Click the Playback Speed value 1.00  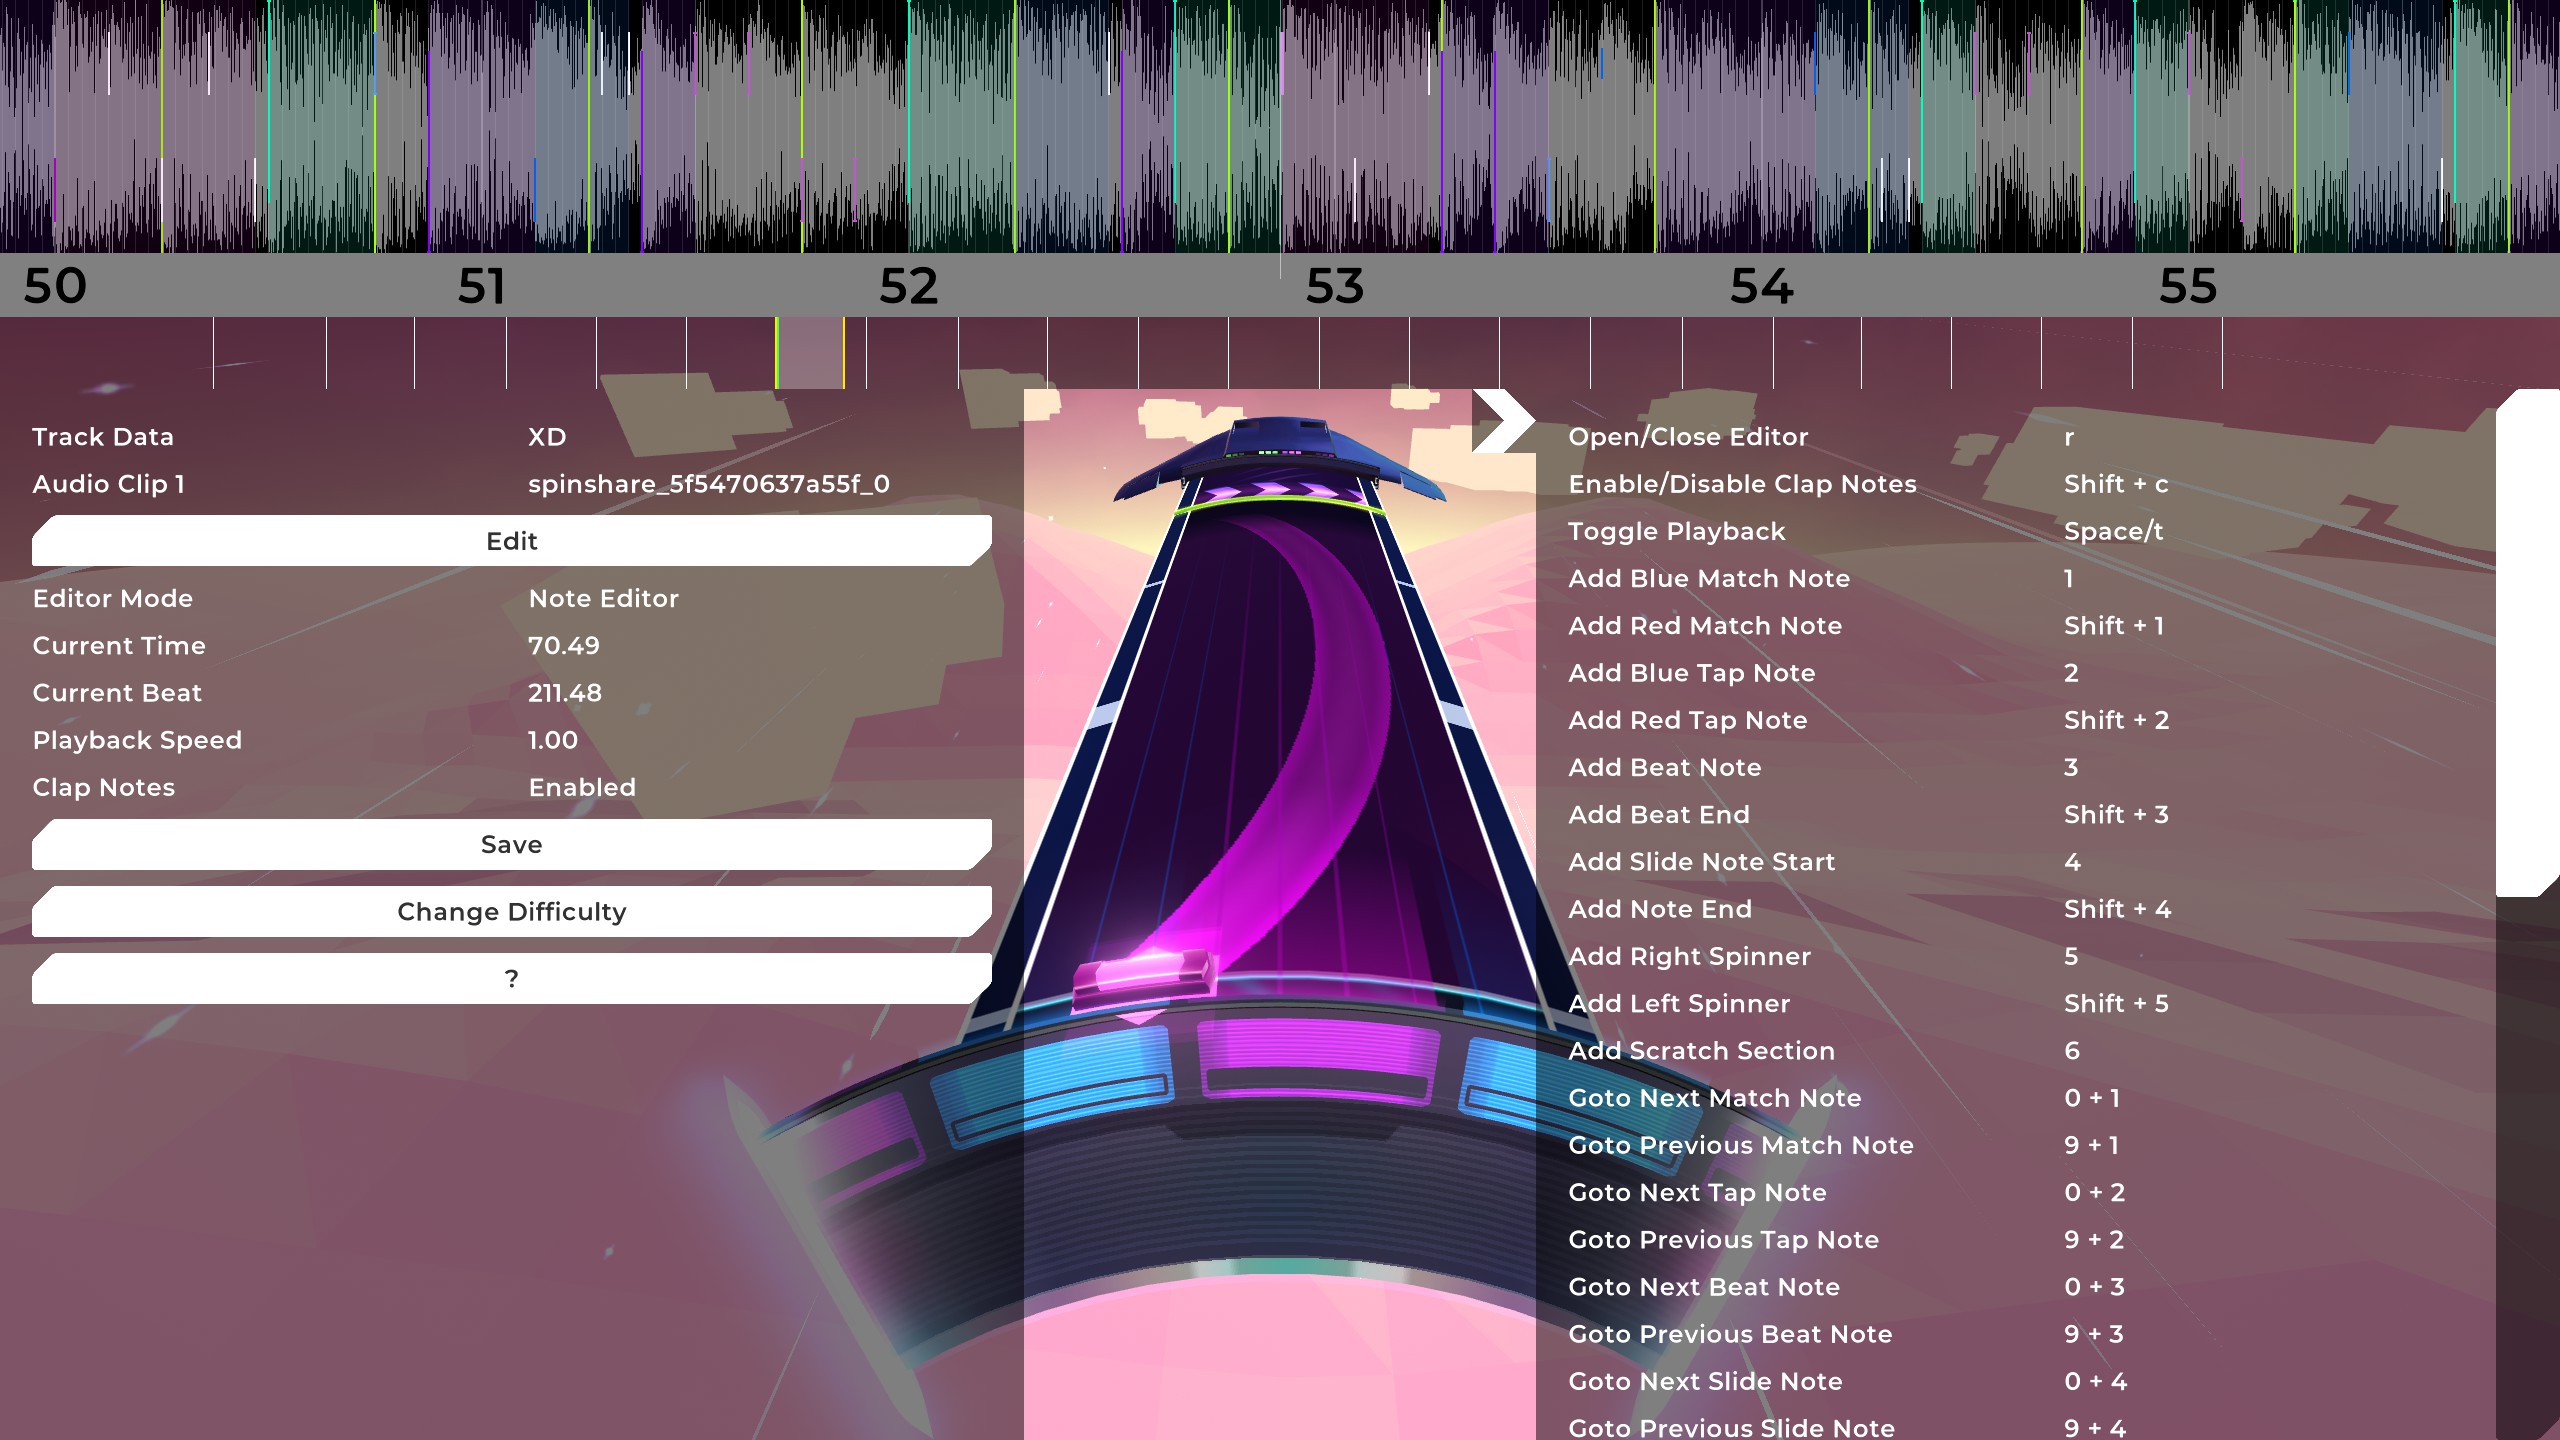coord(553,741)
